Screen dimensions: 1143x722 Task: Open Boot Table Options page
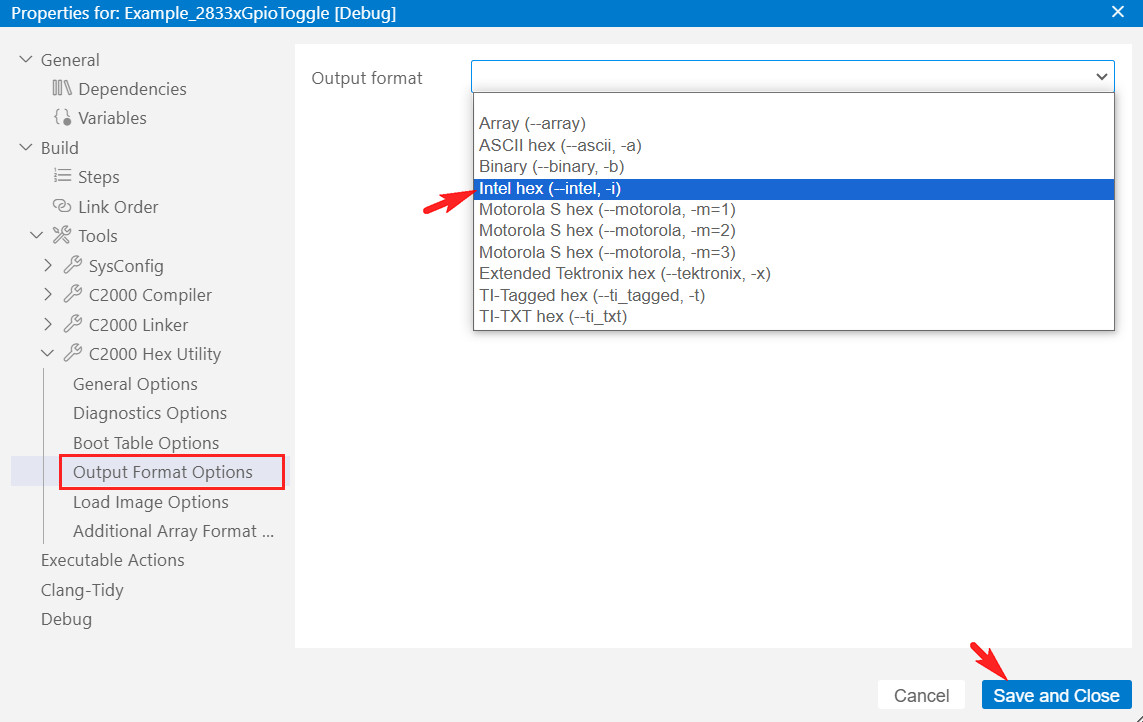[146, 443]
